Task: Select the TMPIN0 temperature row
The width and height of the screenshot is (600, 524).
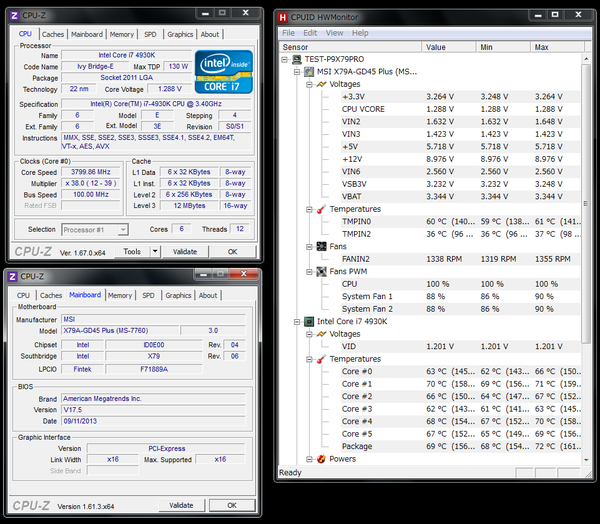Action: [460, 222]
